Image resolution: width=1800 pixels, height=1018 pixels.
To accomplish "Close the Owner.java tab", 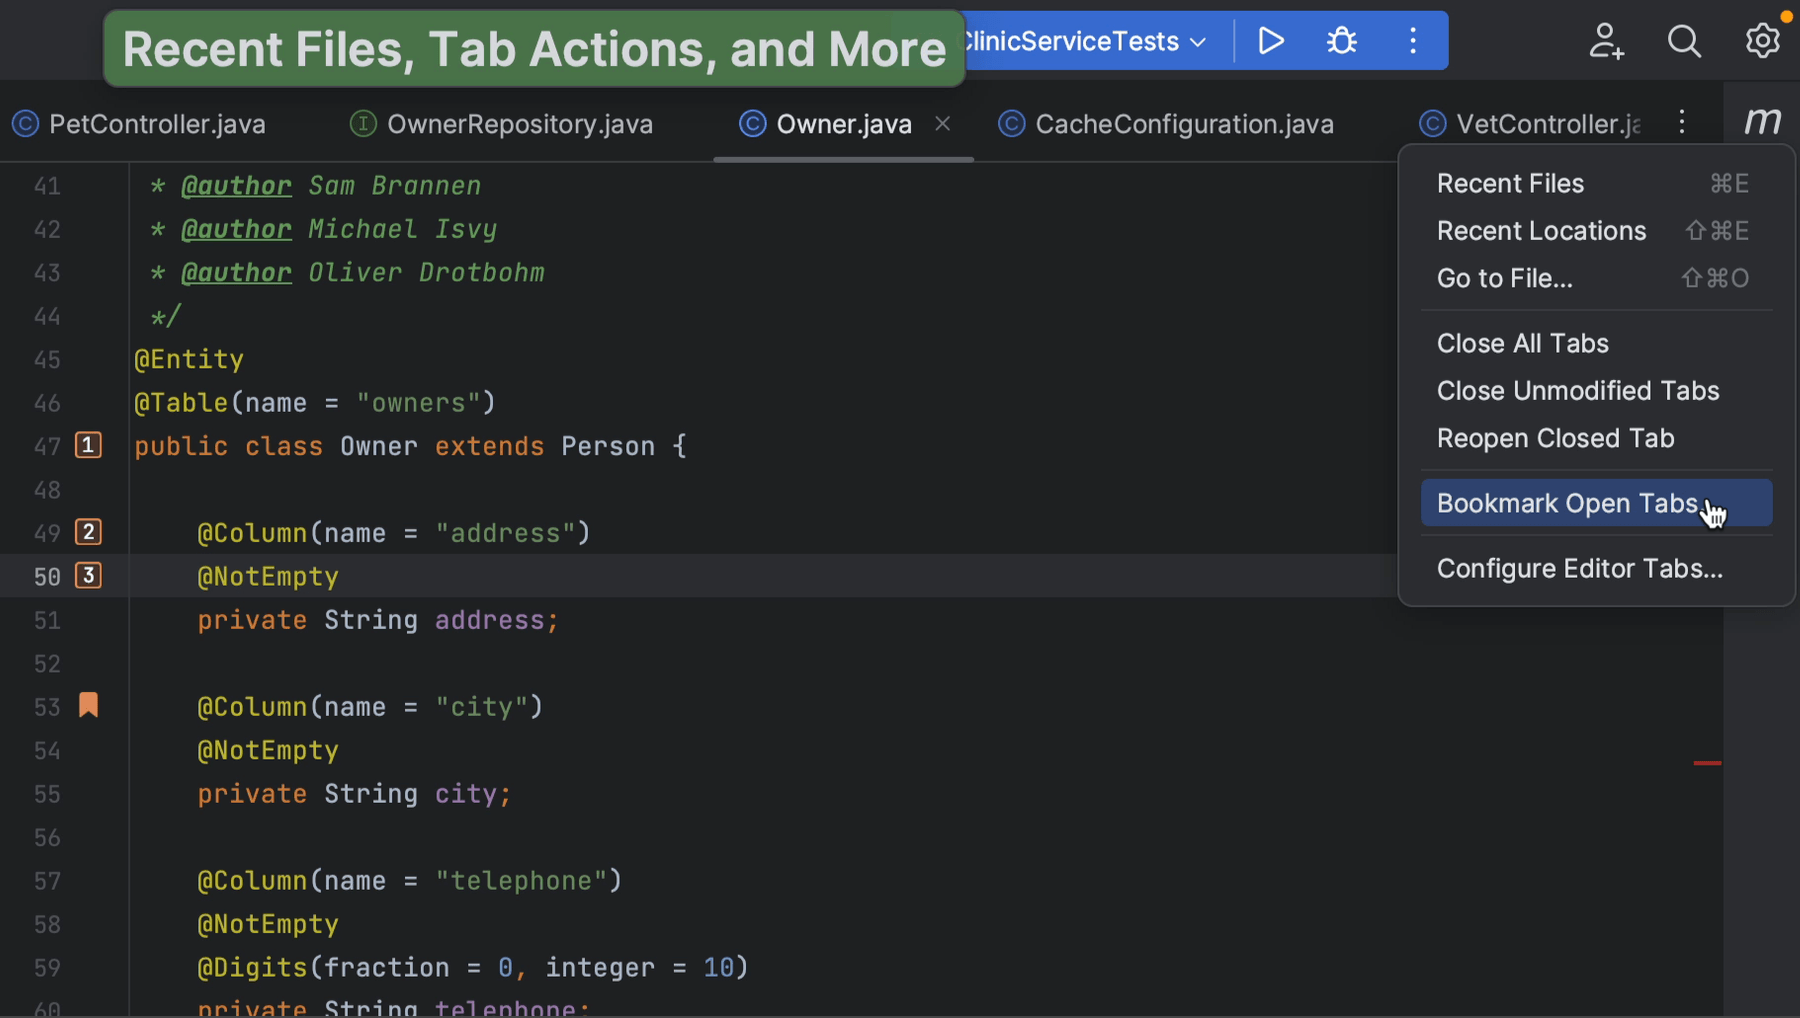I will [x=942, y=124].
